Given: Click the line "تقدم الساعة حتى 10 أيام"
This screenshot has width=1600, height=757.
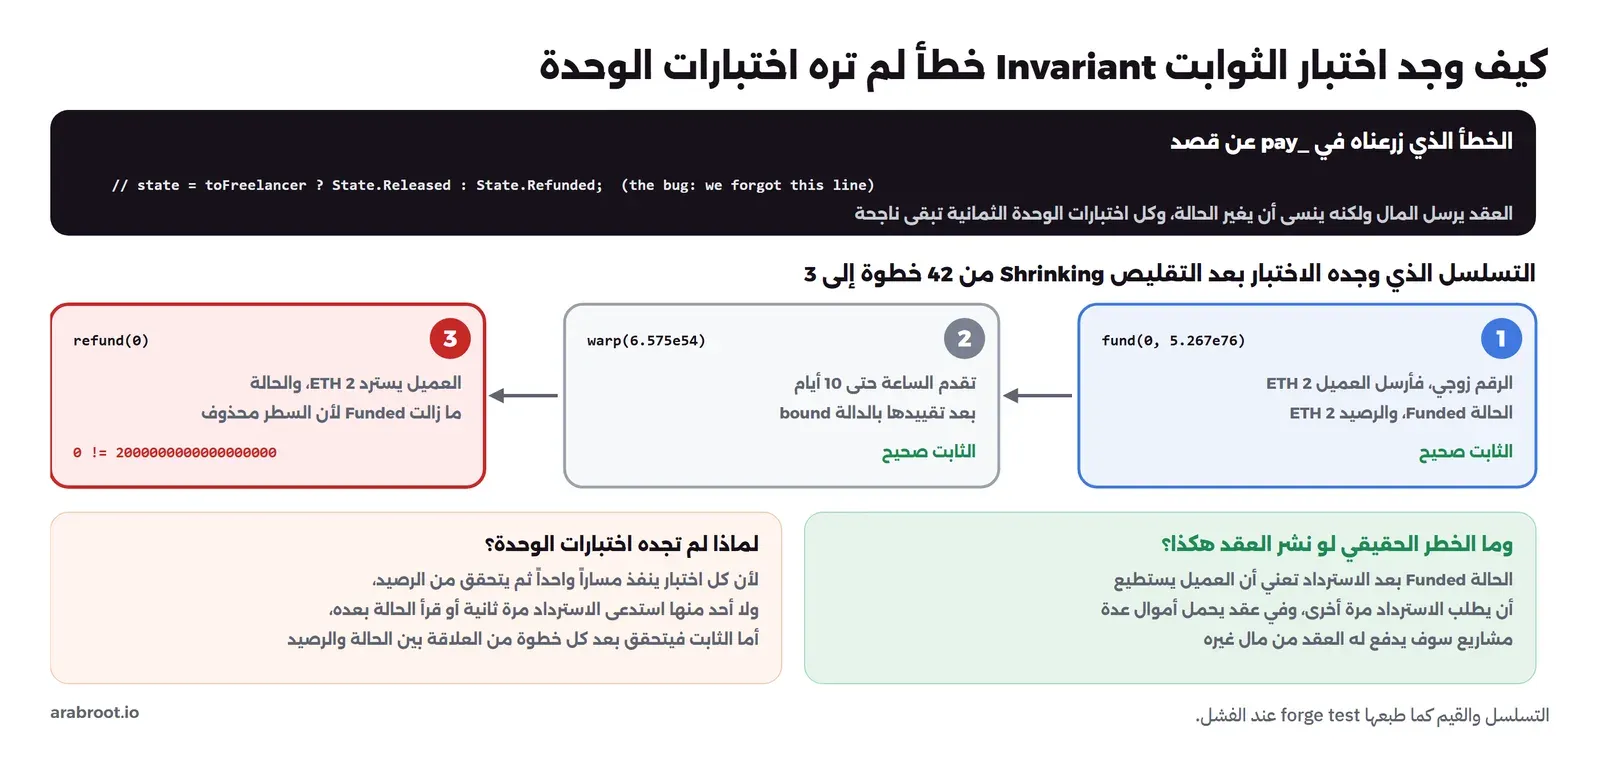Looking at the screenshot, I should (885, 383).
